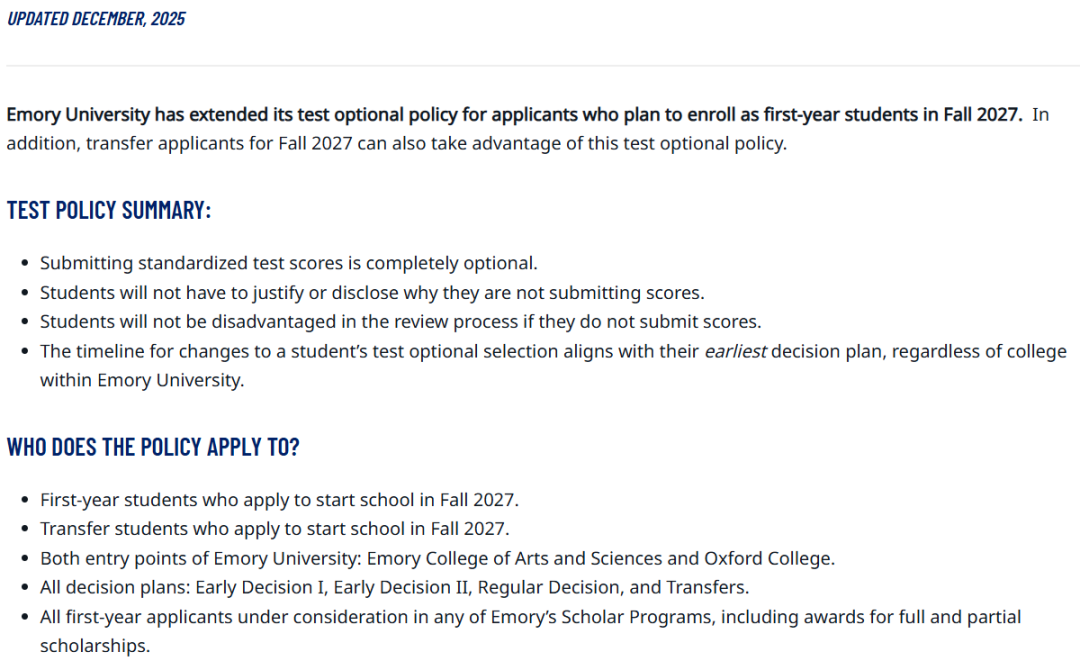Screen dimensions: 1080x661
Task: Click the italic word "earliest"
Action: click(735, 352)
